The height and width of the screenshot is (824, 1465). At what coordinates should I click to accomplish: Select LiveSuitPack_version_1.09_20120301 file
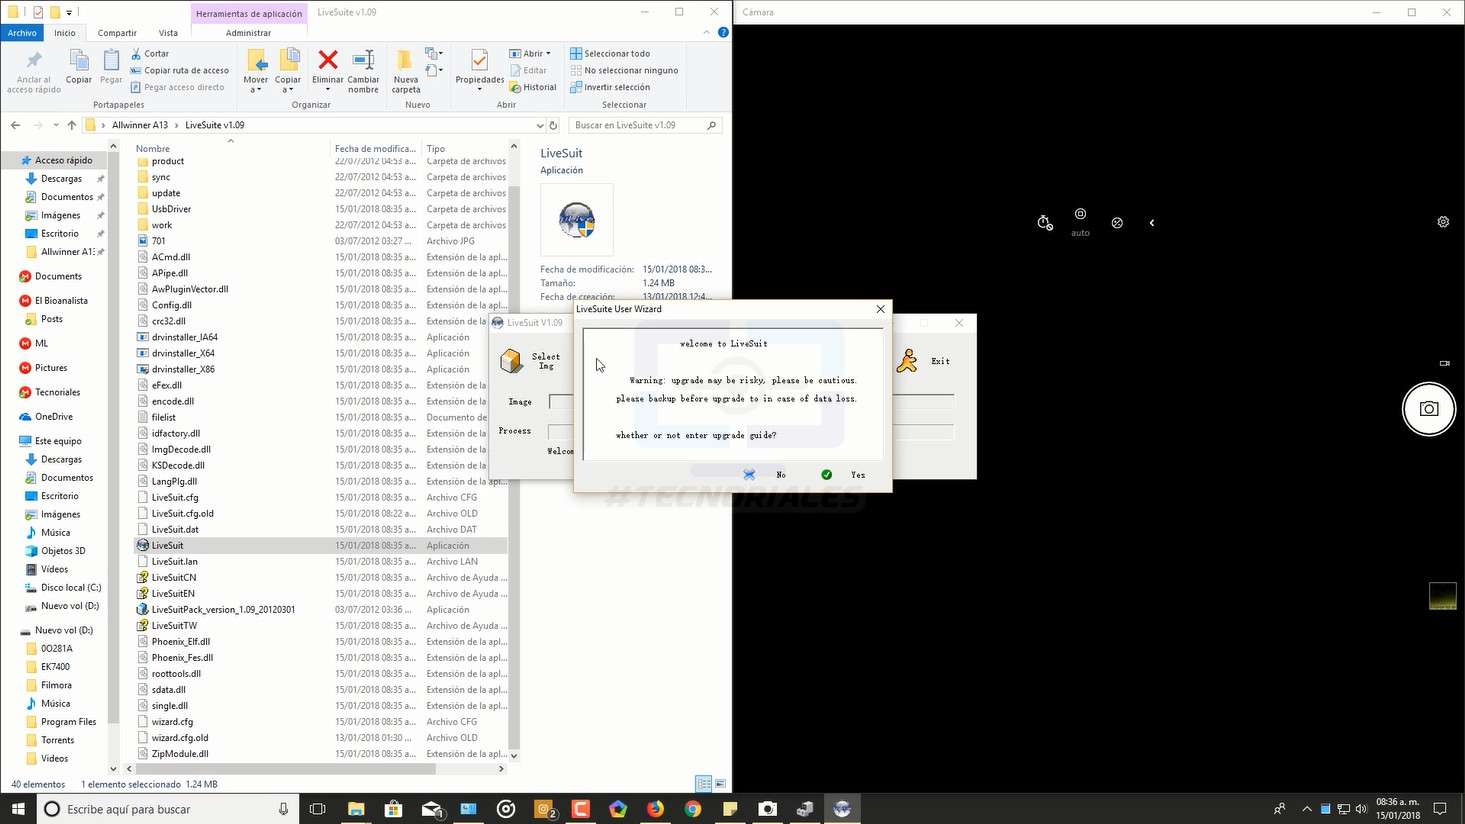coord(223,610)
